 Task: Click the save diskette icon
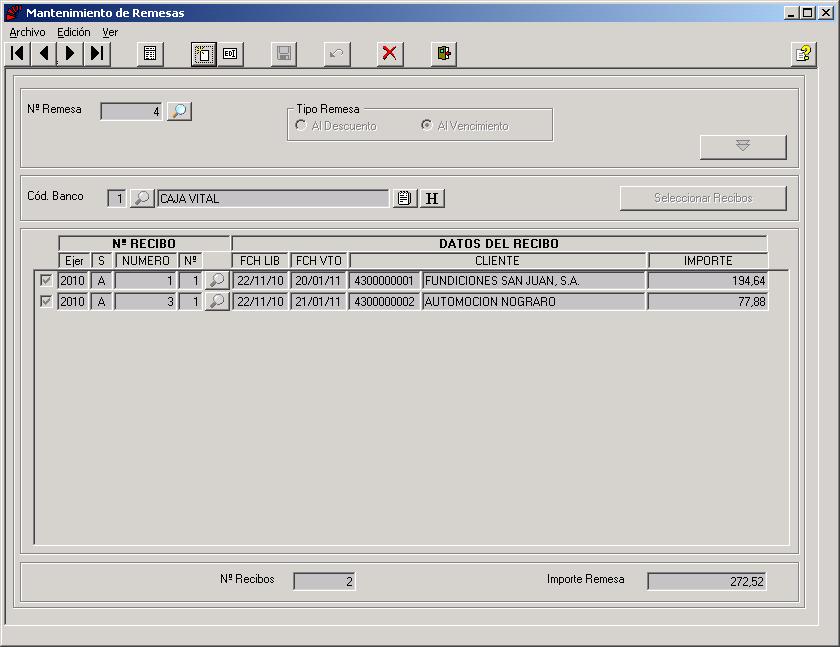(x=283, y=54)
